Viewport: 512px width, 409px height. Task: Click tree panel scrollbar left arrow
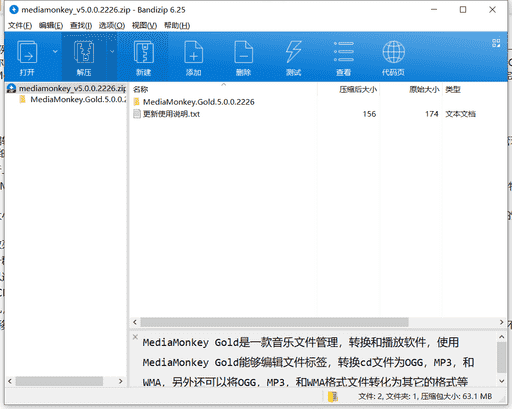[x=10, y=381]
